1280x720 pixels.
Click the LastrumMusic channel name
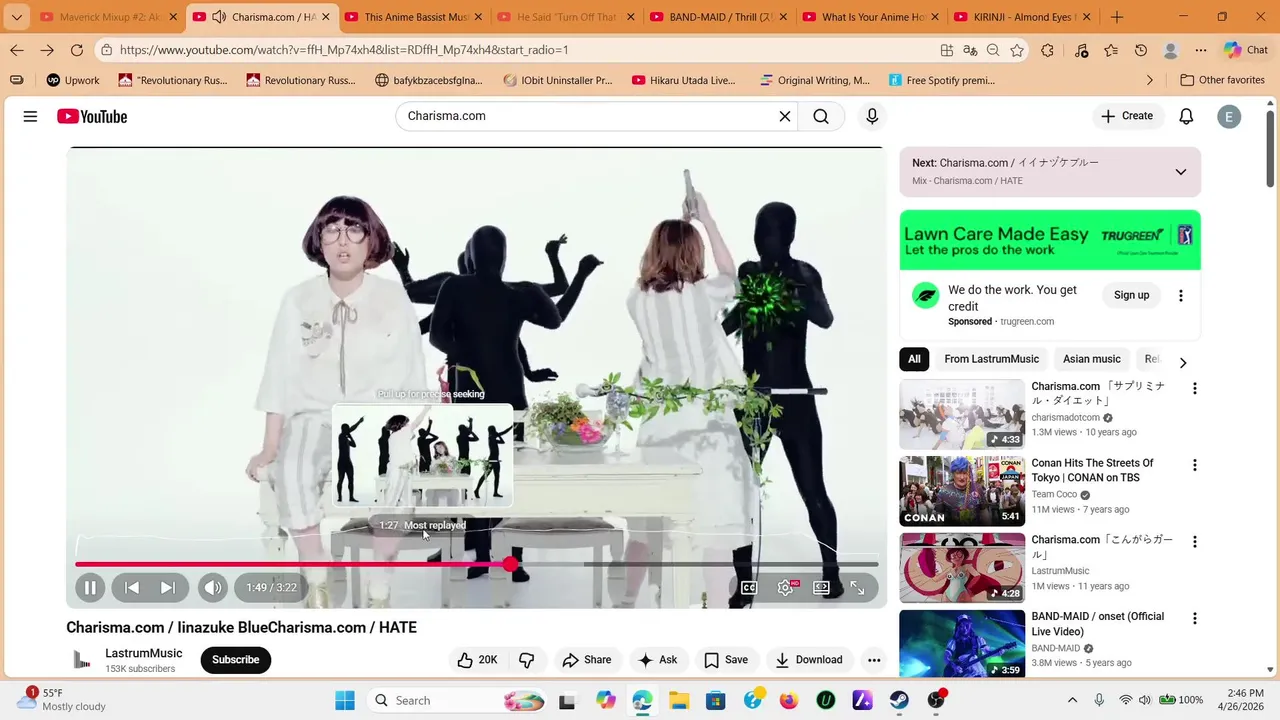coord(144,653)
